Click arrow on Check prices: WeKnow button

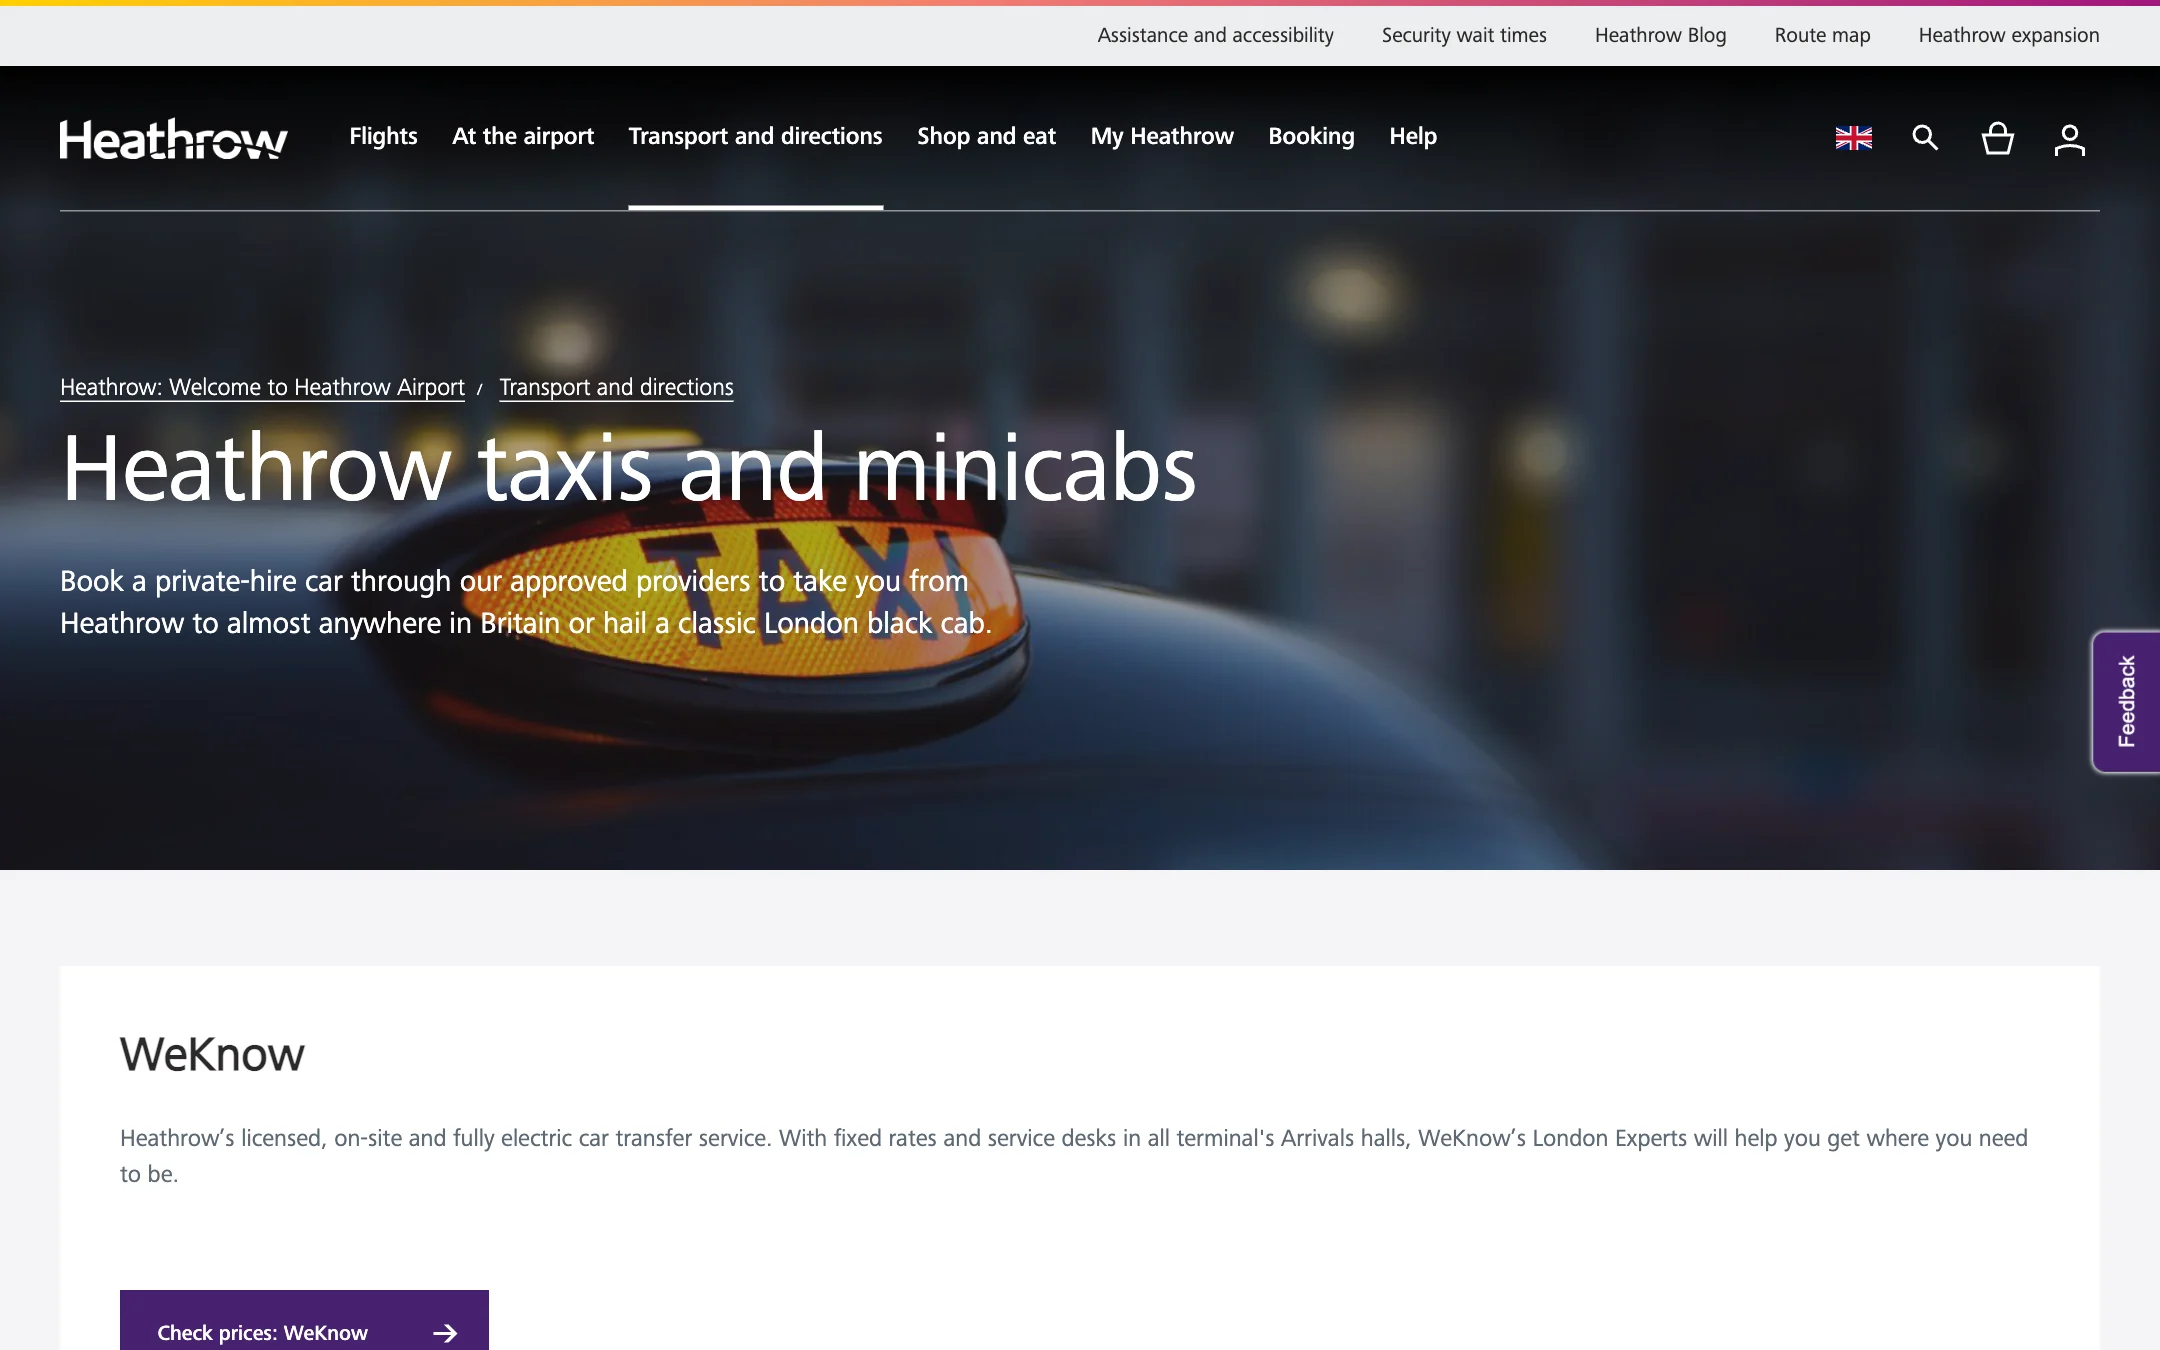445,1332
